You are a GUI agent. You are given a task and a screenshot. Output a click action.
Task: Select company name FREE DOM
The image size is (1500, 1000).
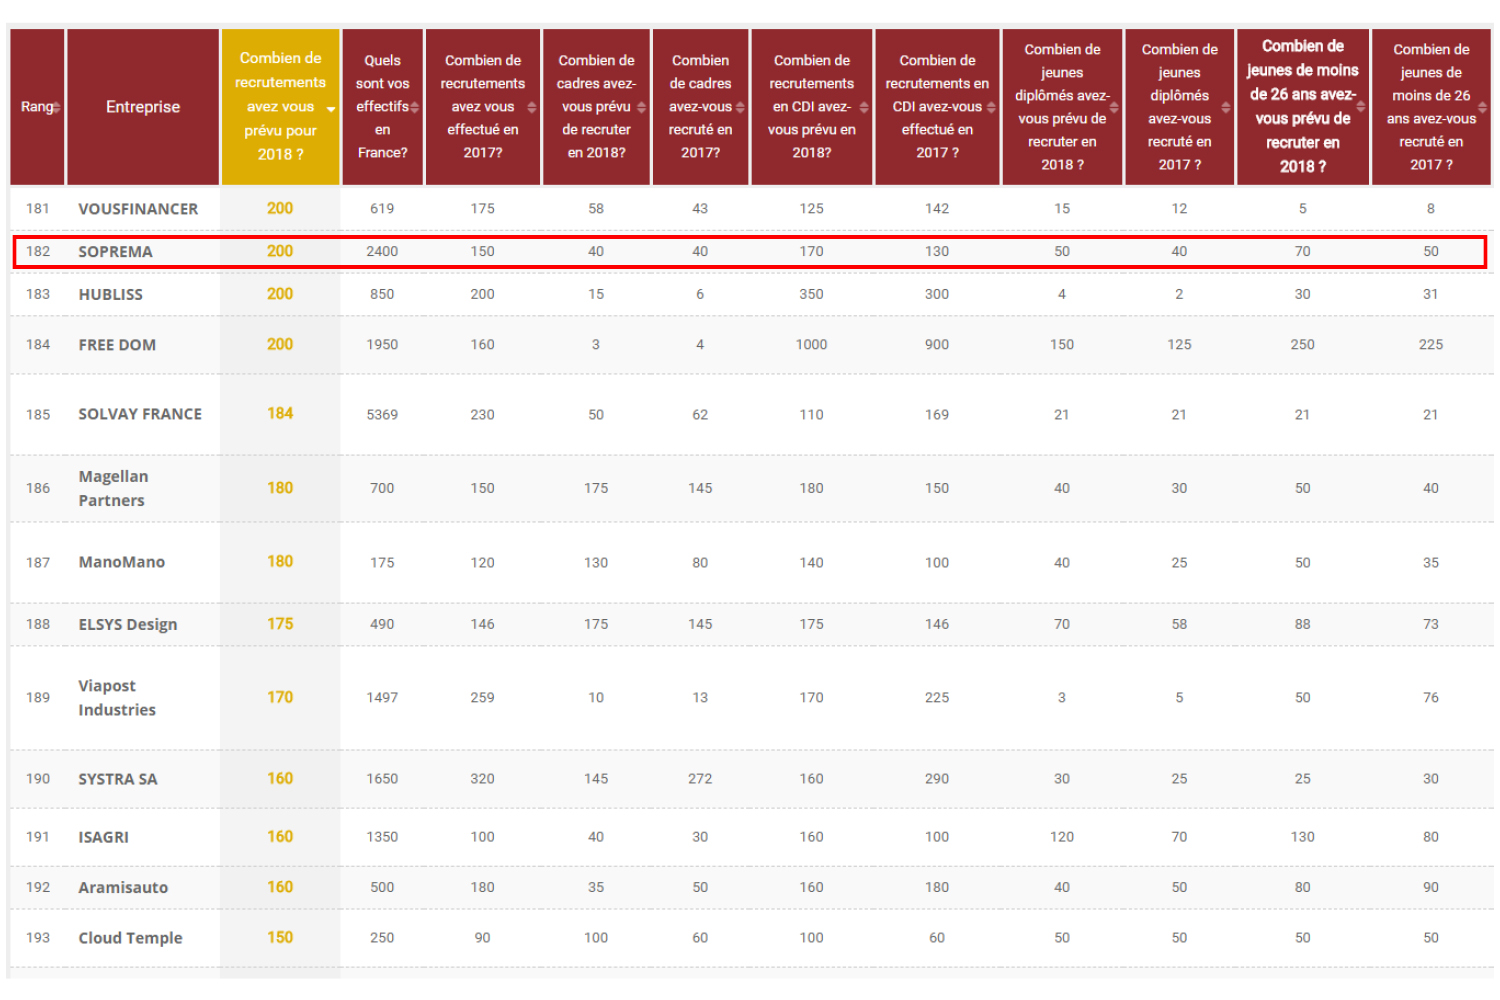tap(117, 345)
